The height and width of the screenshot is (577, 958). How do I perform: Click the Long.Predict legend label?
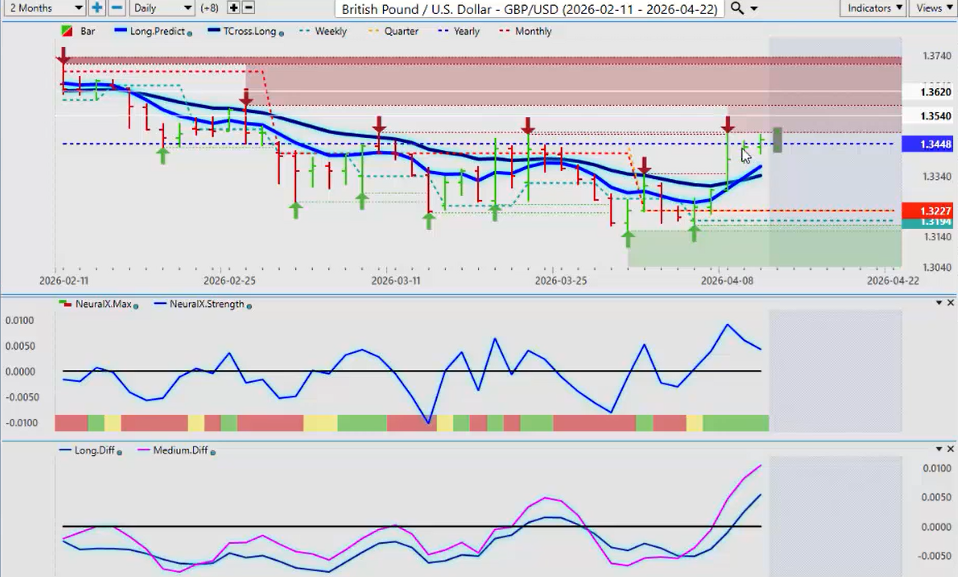click(x=155, y=32)
